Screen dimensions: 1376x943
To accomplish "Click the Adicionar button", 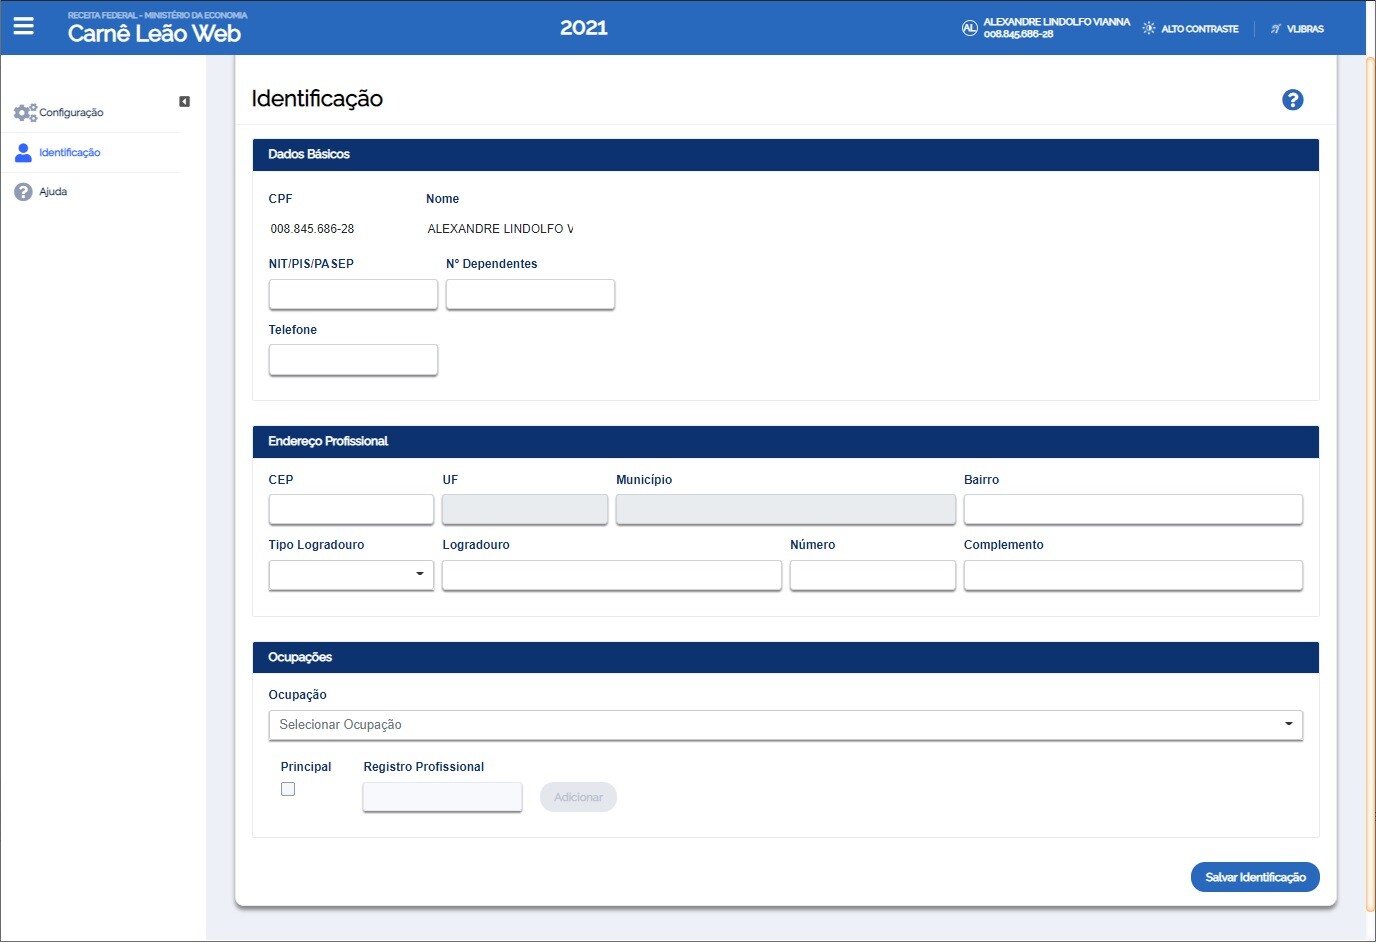I will coord(578,797).
